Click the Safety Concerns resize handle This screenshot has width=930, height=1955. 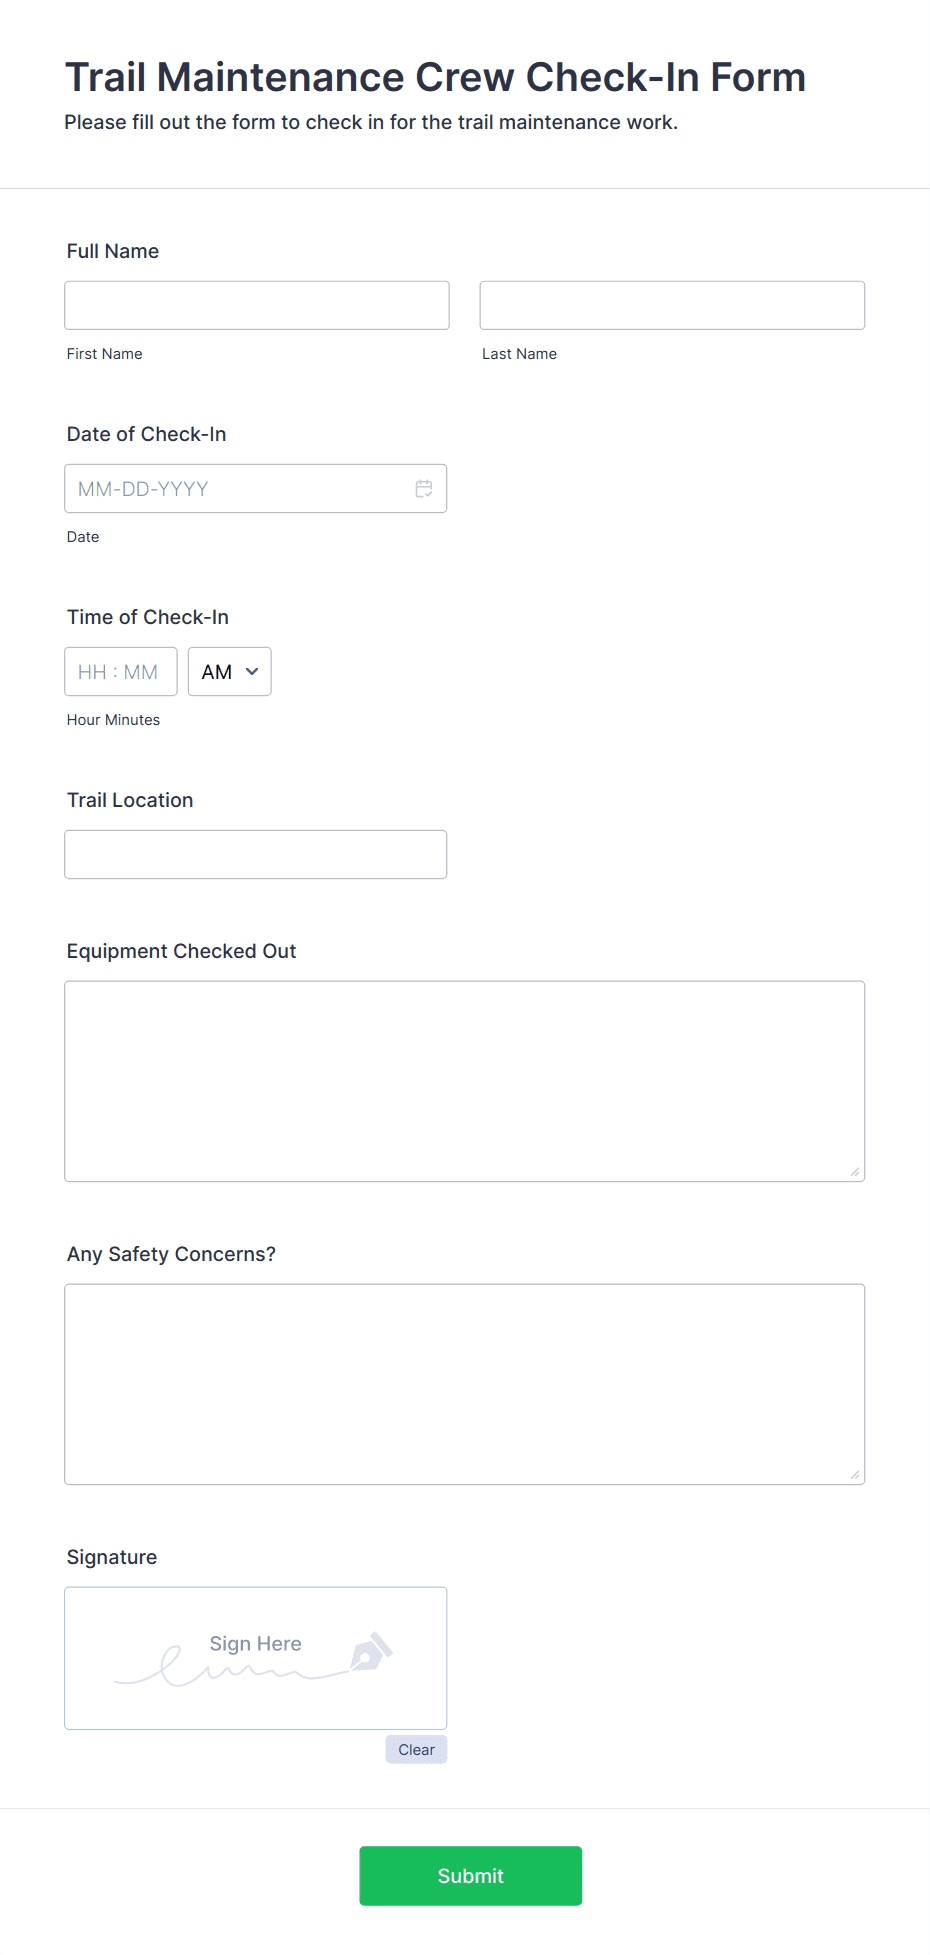click(855, 1475)
